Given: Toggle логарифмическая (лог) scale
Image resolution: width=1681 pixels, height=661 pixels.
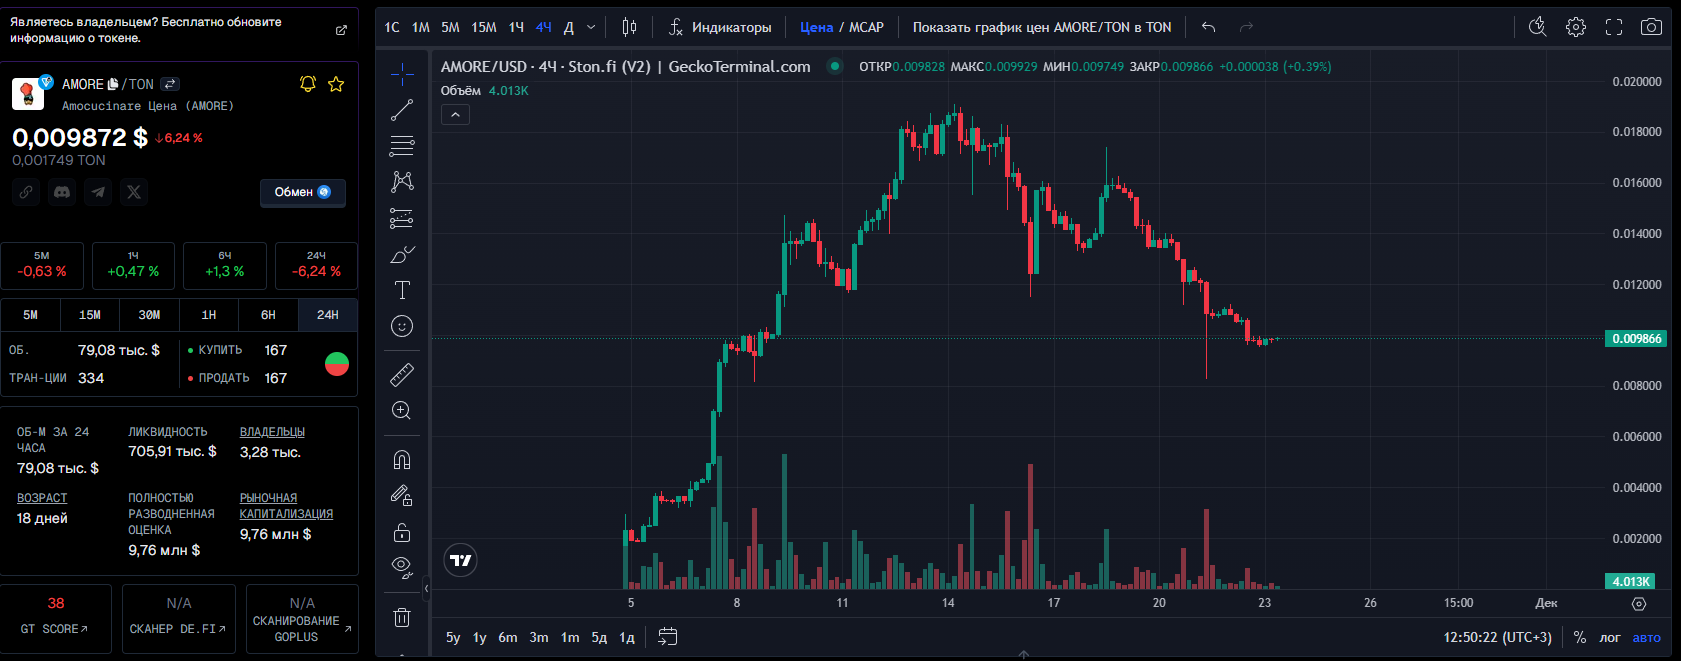Looking at the screenshot, I should pyautogui.click(x=1610, y=637).
